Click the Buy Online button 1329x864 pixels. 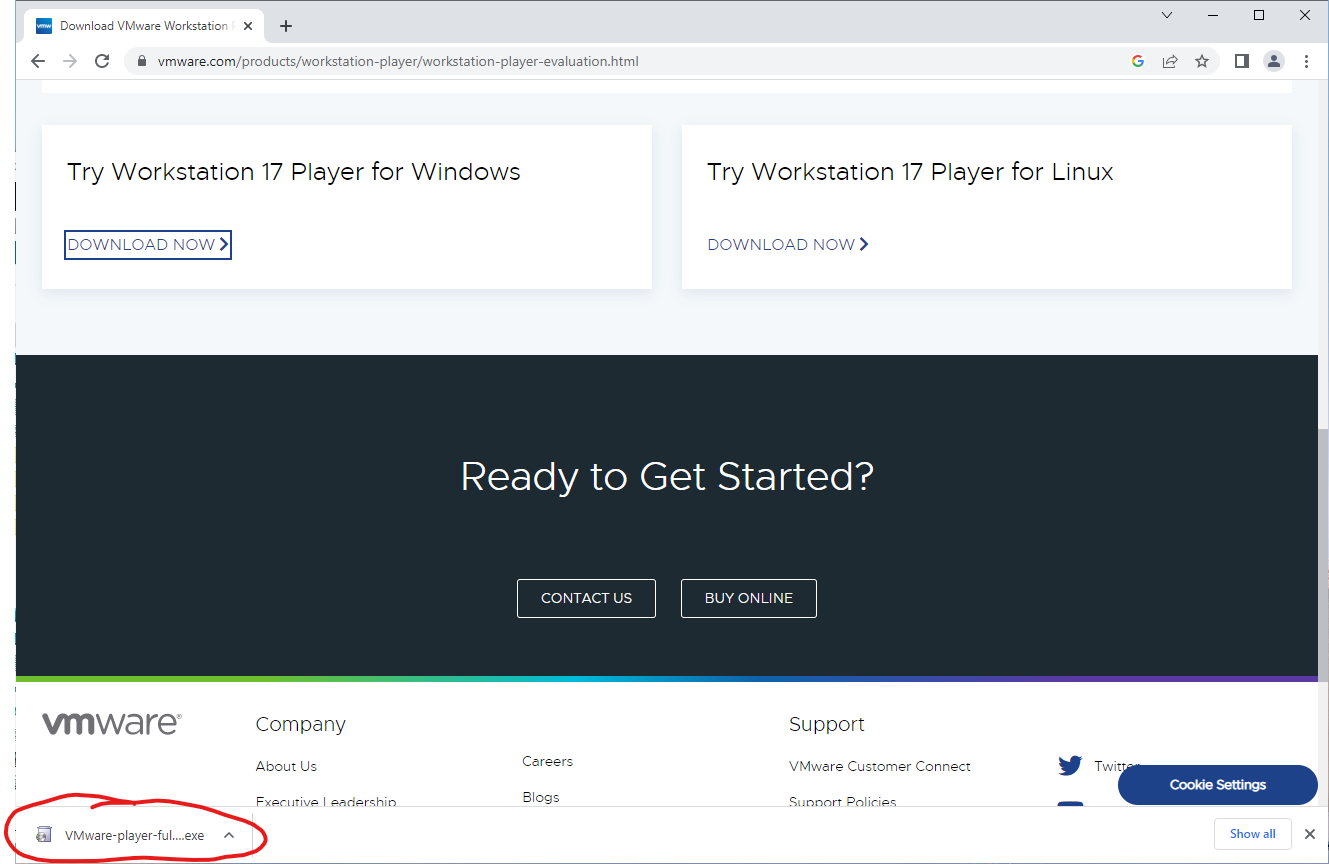click(748, 598)
